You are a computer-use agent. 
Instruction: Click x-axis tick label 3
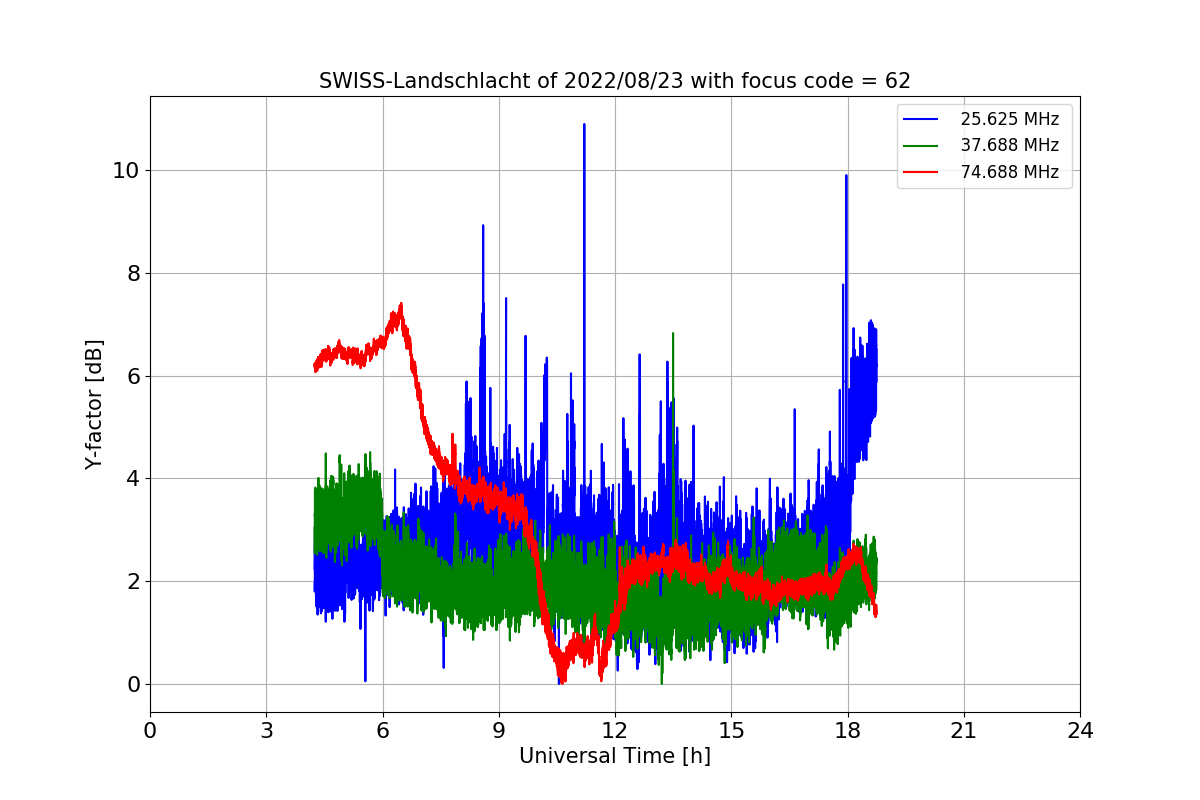click(266, 731)
